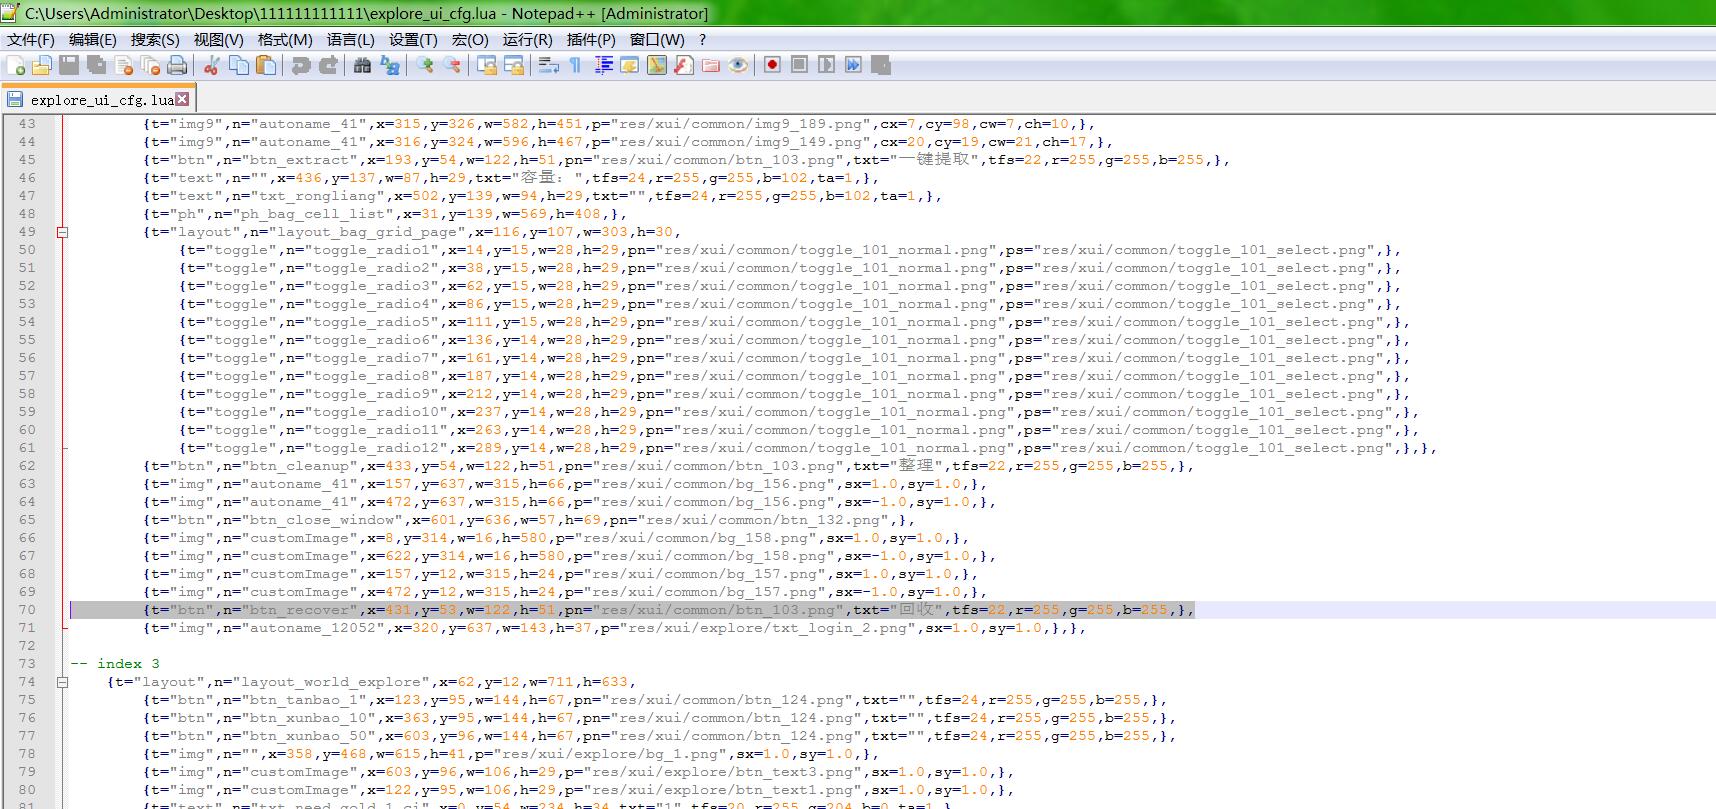Start macro recording with red record icon
The height and width of the screenshot is (809, 1716).
pyautogui.click(x=772, y=65)
